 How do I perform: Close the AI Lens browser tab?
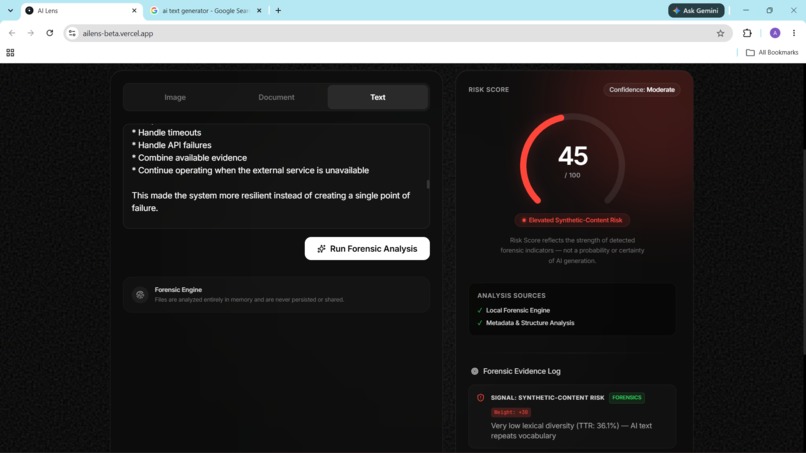pyautogui.click(x=134, y=10)
